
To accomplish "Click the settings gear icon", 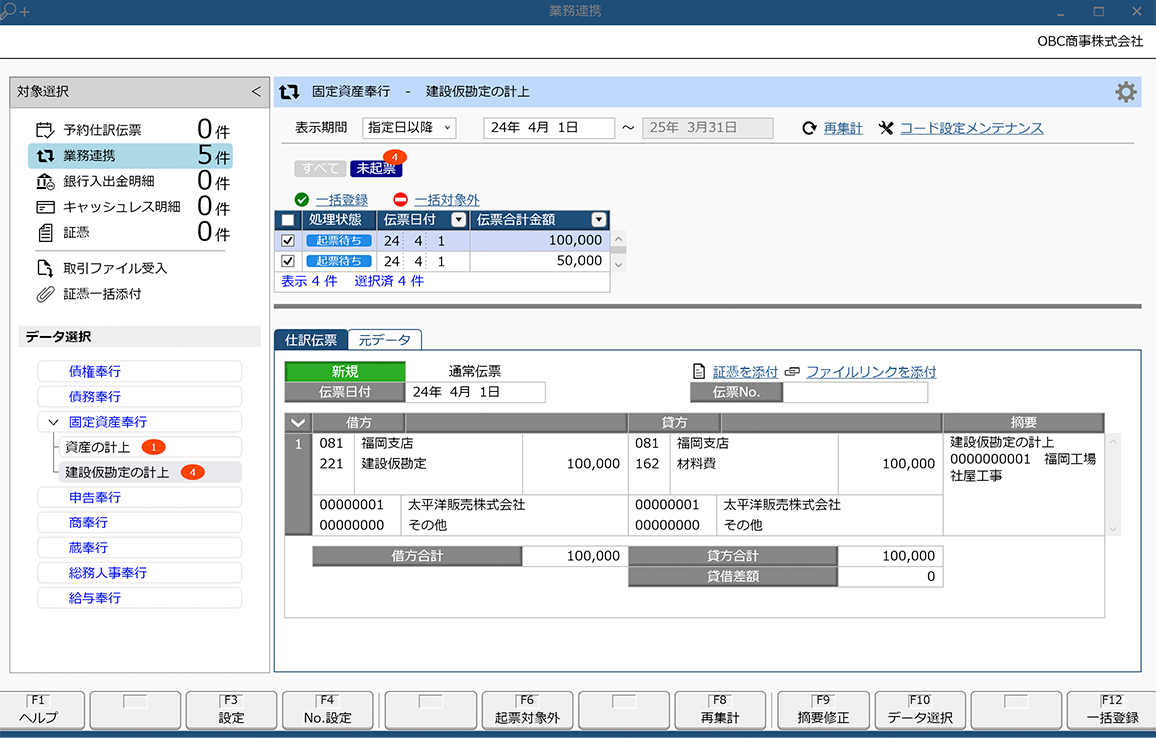I will [1126, 93].
